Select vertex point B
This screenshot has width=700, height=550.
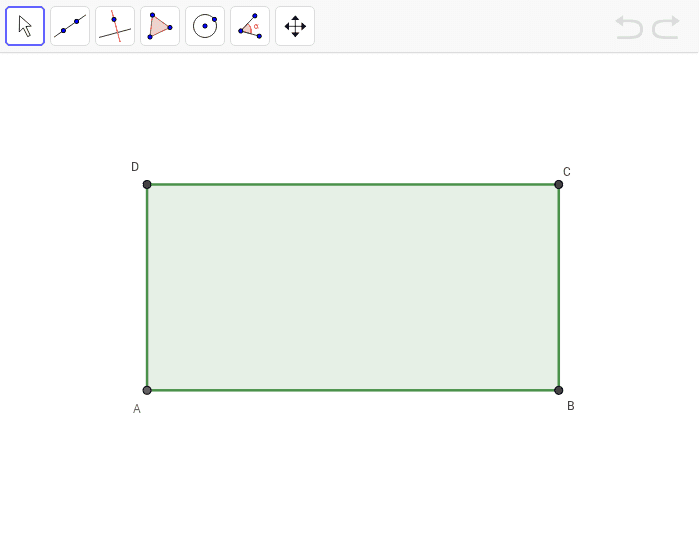[x=558, y=390]
